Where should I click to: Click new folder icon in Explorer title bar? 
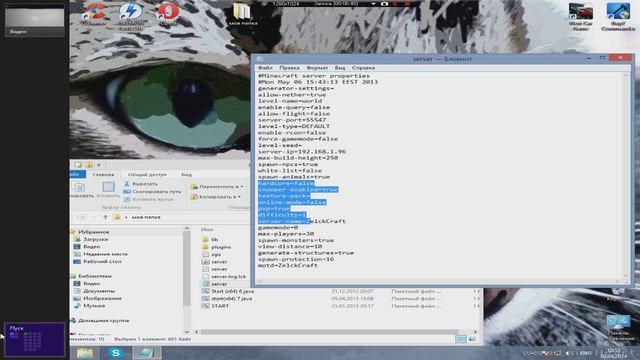(89, 165)
